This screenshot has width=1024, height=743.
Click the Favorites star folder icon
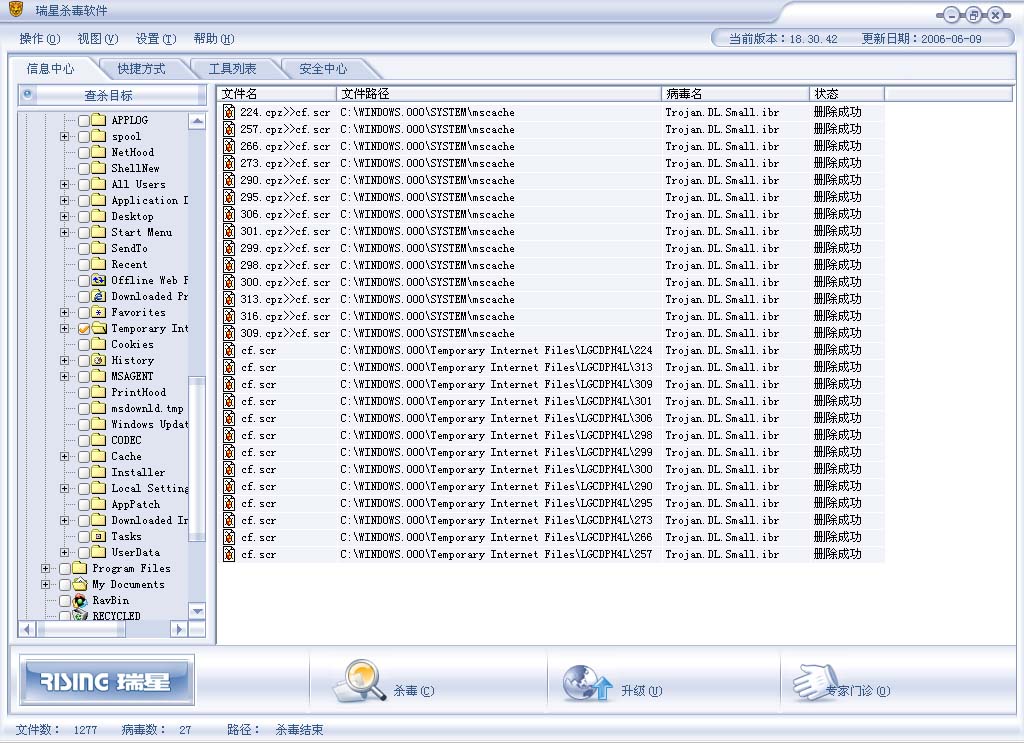tap(99, 312)
